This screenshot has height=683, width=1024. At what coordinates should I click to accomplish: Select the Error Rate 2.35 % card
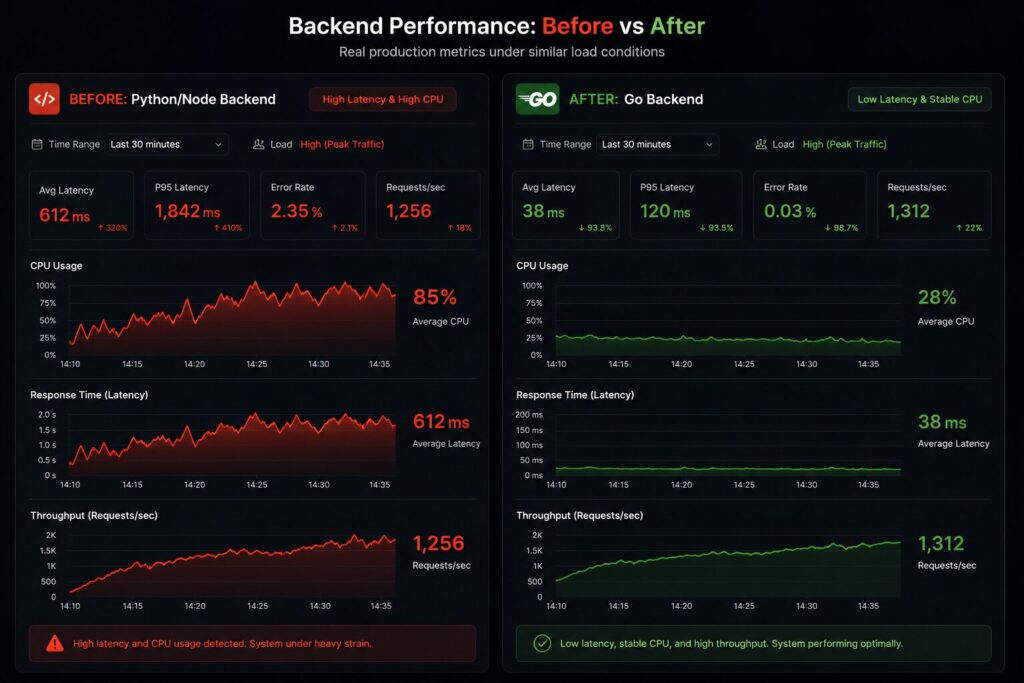pyautogui.click(x=313, y=205)
